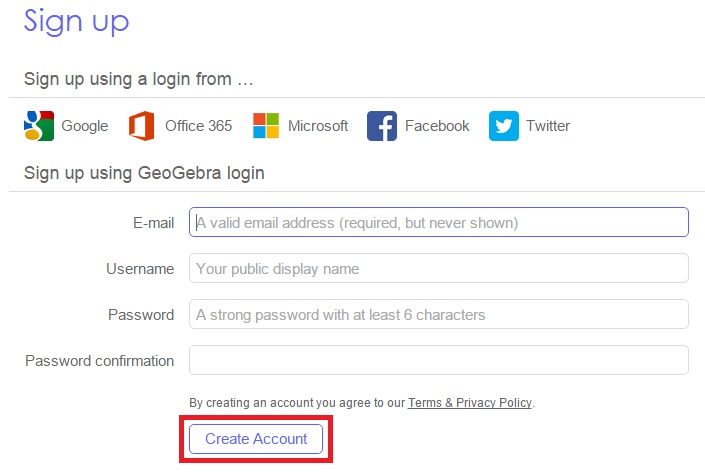Click the Username field label

click(x=140, y=269)
